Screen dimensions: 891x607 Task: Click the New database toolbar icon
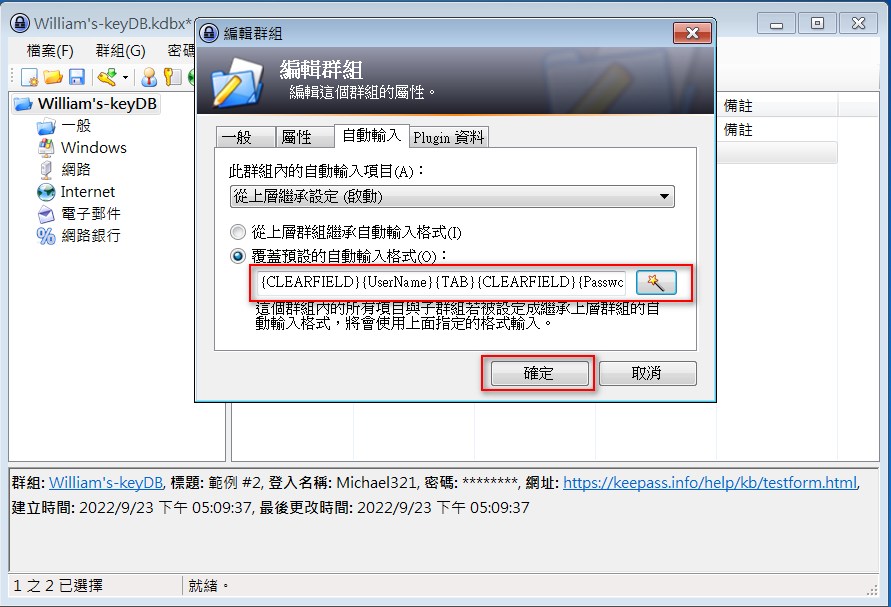point(29,77)
